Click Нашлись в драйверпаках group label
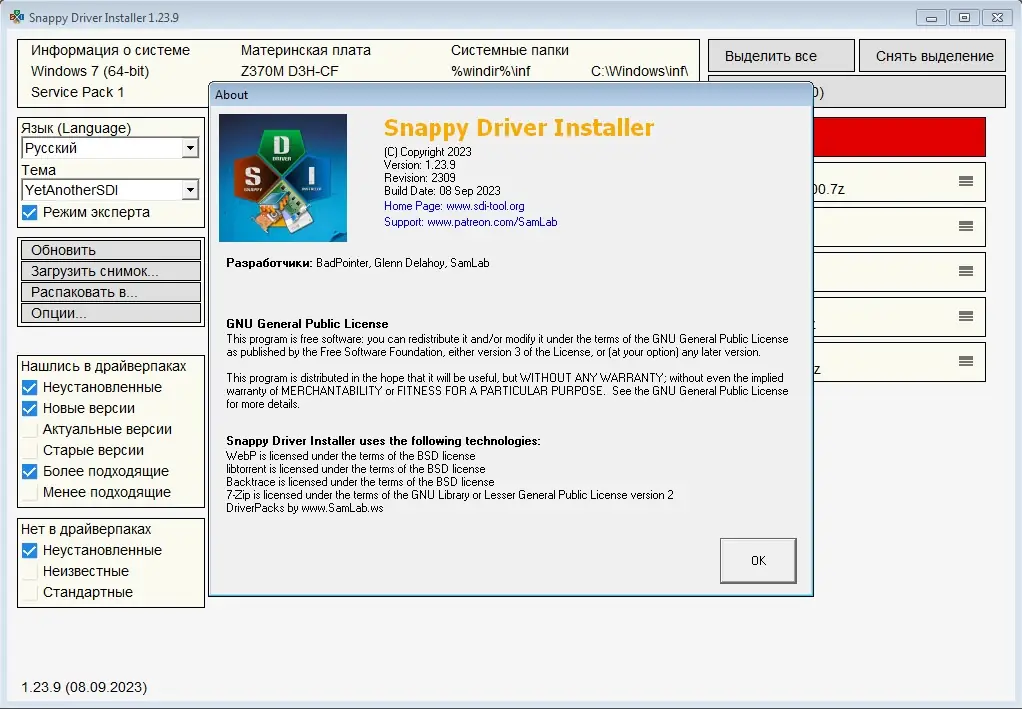This screenshot has width=1022, height=709. click(x=104, y=366)
